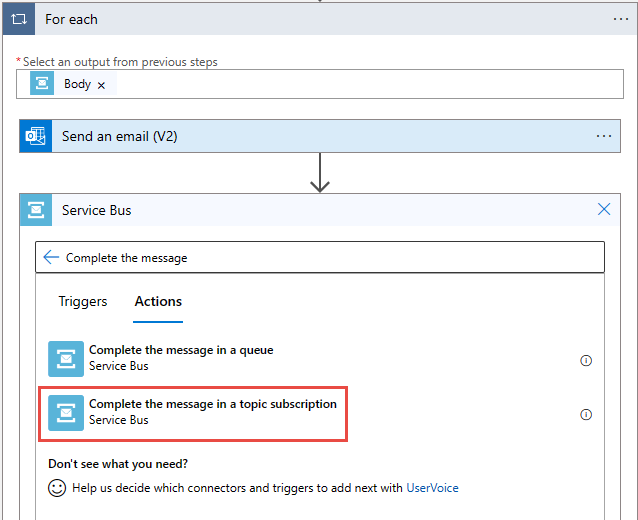The width and height of the screenshot is (638, 520).
Task: Remove the Body token from output field
Action: coord(101,85)
